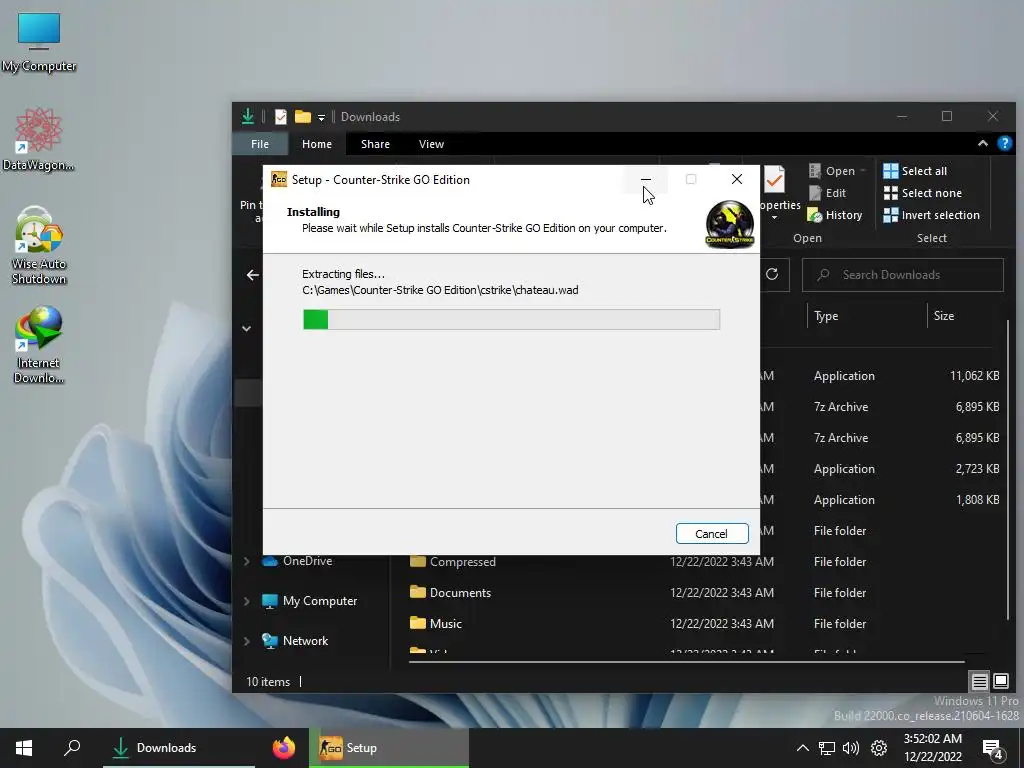Open the File tab in Downloads window
The image size is (1024, 768).
pyautogui.click(x=260, y=144)
